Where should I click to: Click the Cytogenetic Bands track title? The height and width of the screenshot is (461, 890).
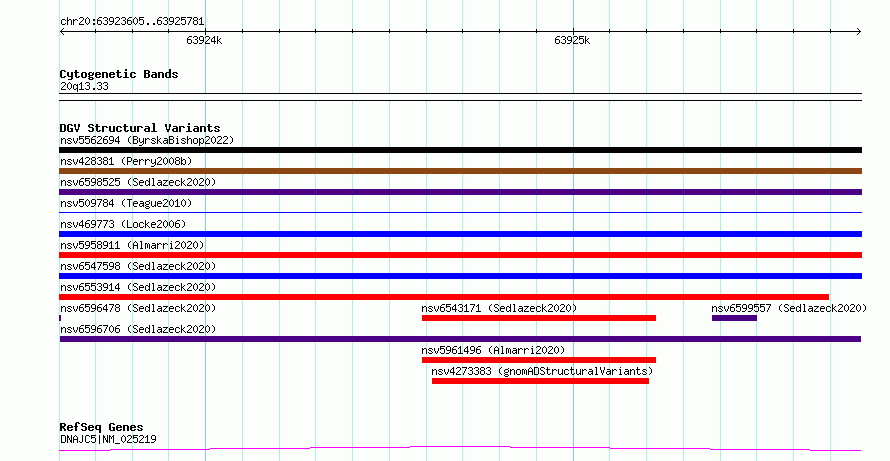tap(119, 74)
